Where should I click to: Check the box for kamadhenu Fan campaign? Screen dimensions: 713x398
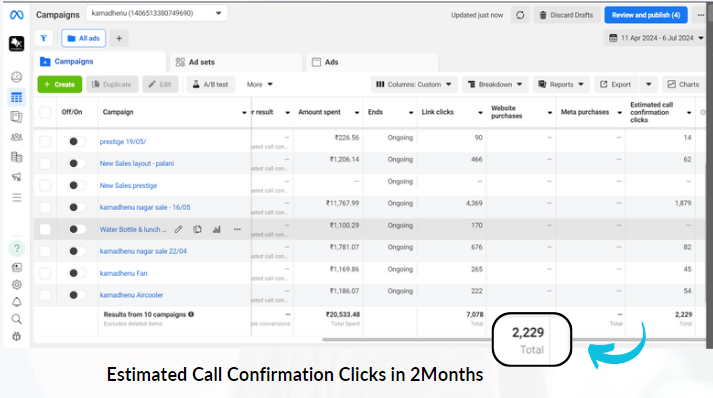[45, 273]
